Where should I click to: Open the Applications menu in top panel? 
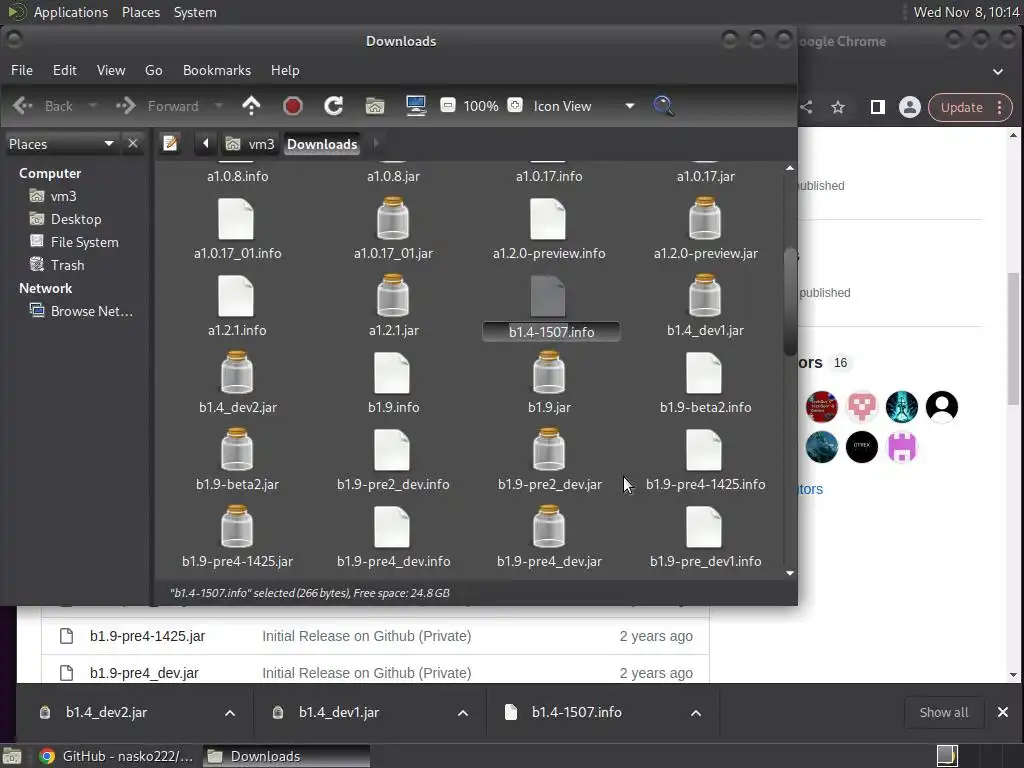pos(71,12)
